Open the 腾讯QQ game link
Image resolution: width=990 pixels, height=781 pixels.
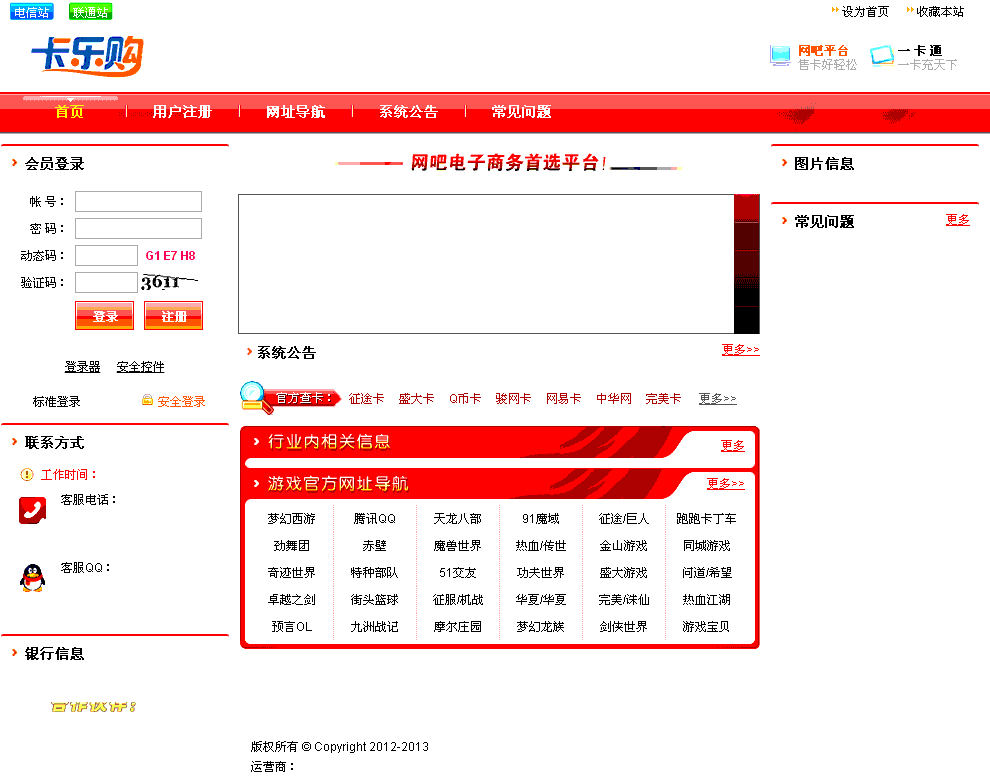[x=374, y=518]
